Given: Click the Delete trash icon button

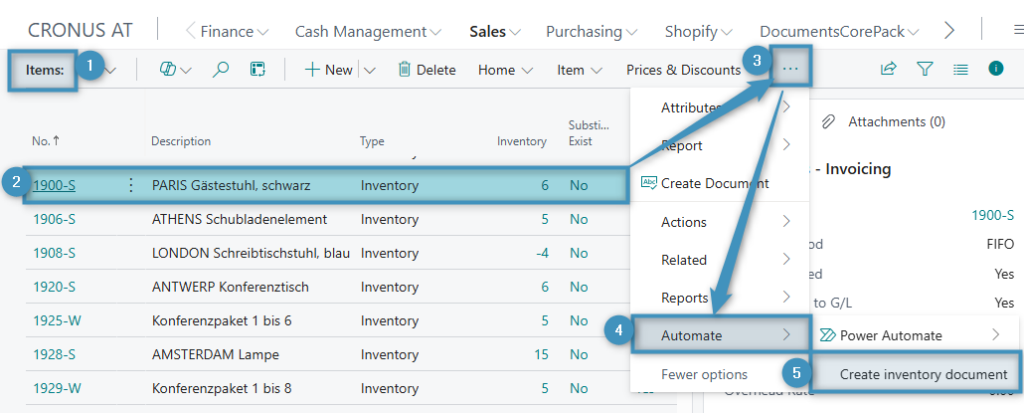Looking at the screenshot, I should tap(426, 70).
